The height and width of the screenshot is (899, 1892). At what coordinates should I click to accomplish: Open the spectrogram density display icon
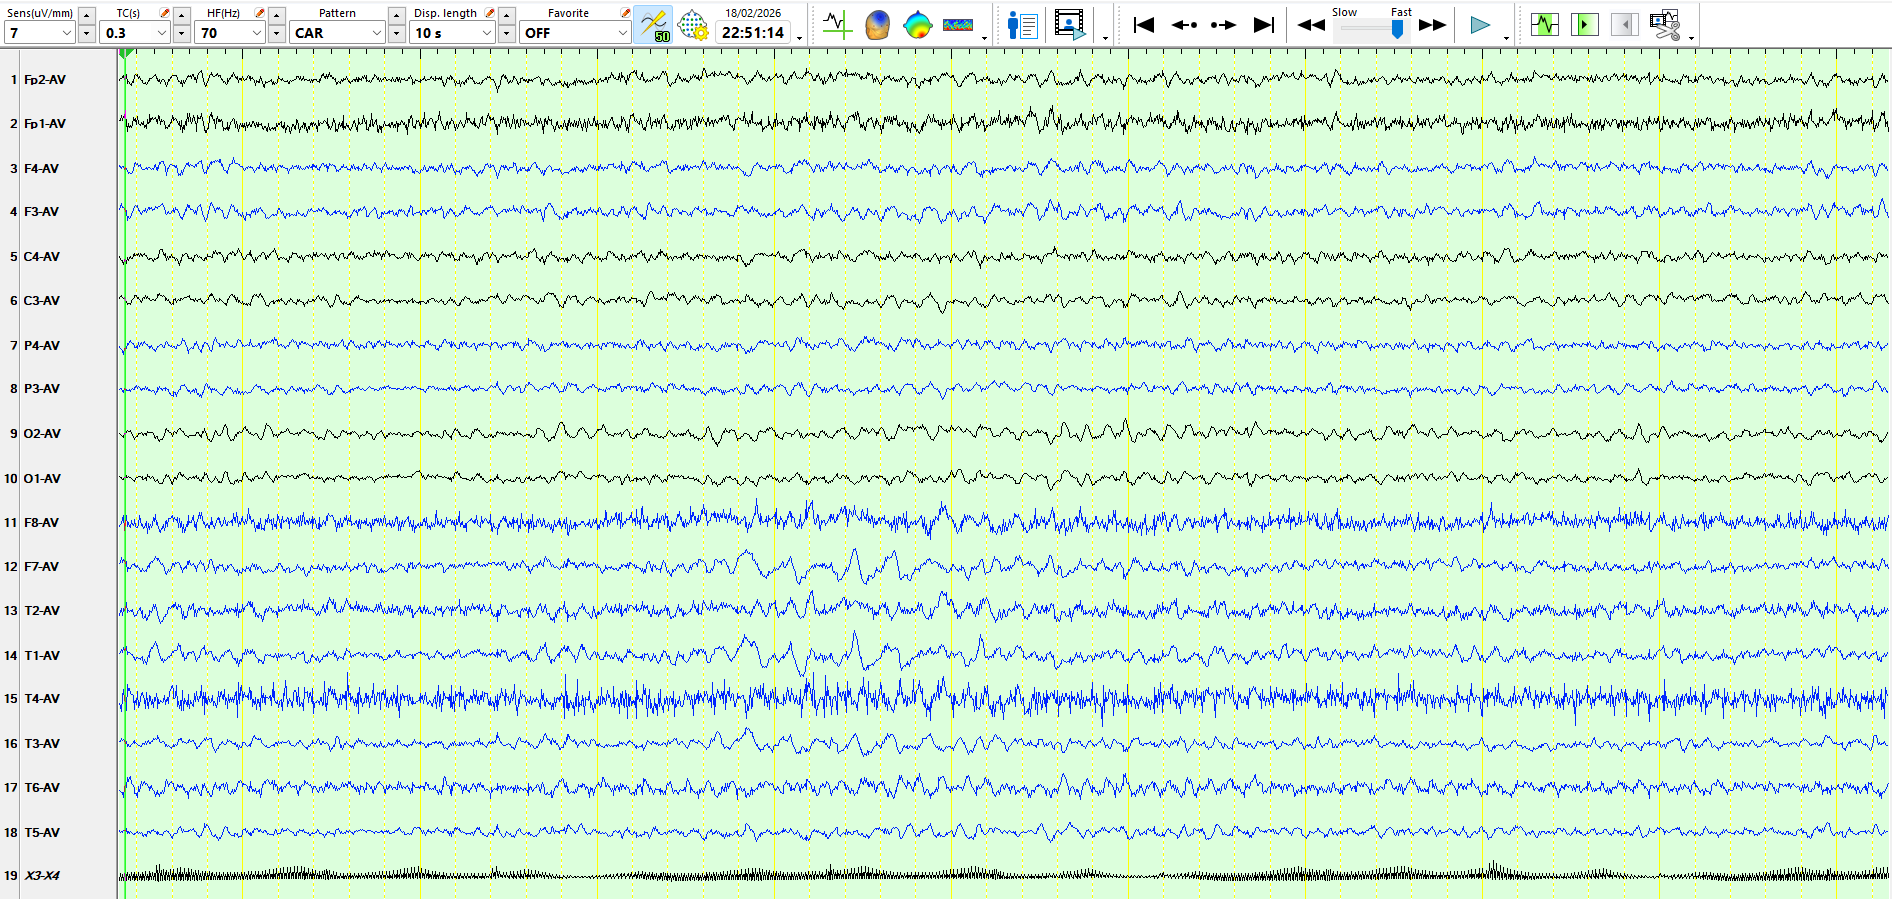958,25
